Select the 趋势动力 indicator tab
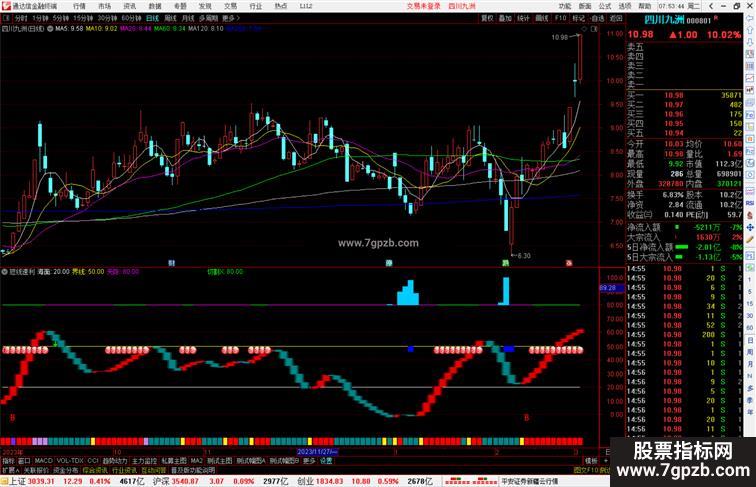Viewport: 756px width, 487px height. pos(115,461)
